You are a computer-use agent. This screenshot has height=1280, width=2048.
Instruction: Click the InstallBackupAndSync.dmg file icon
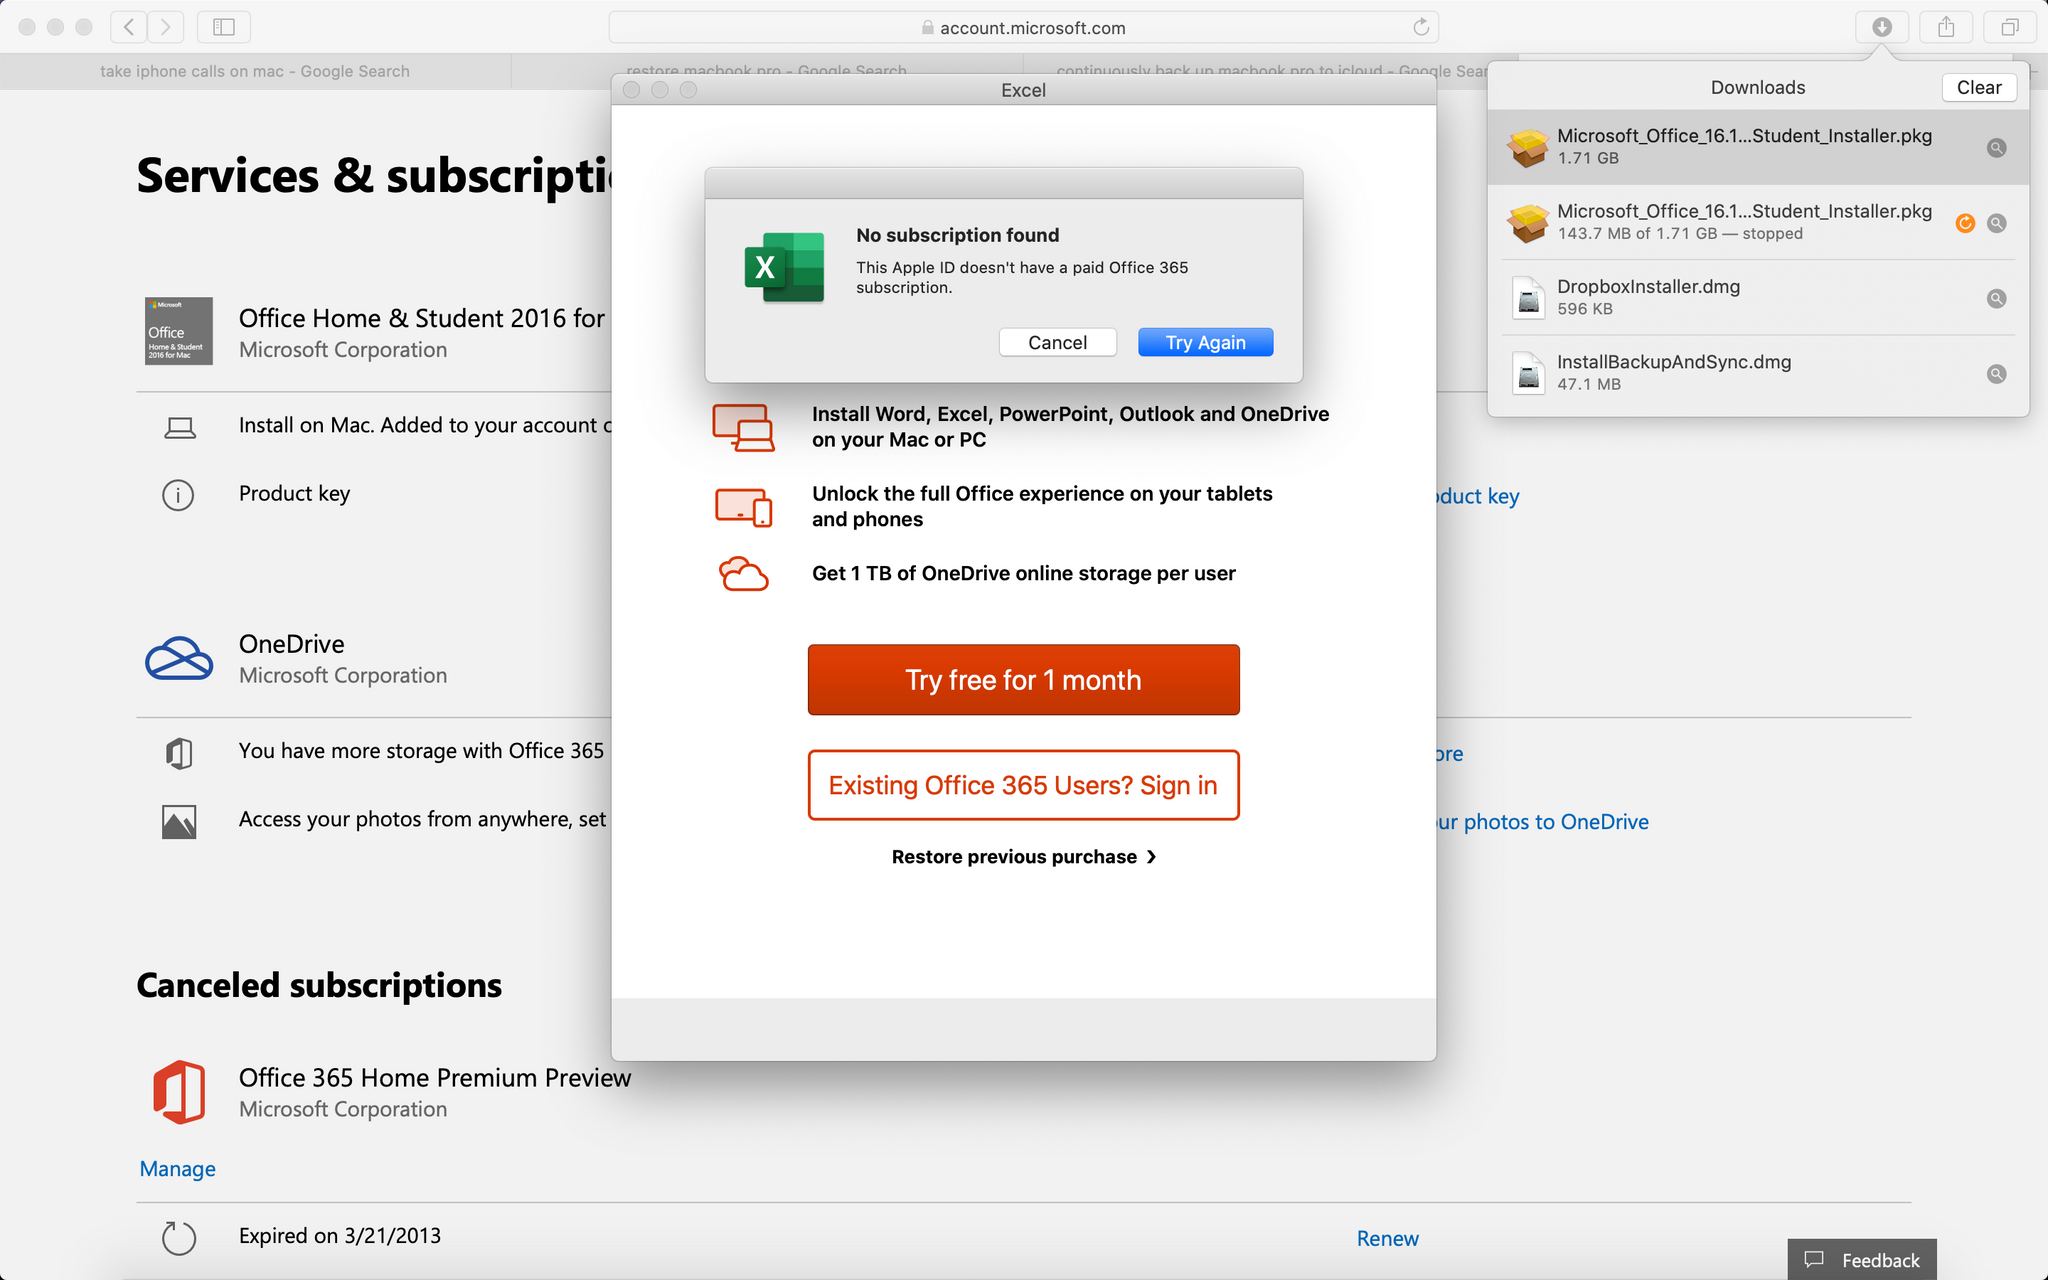(x=1528, y=374)
